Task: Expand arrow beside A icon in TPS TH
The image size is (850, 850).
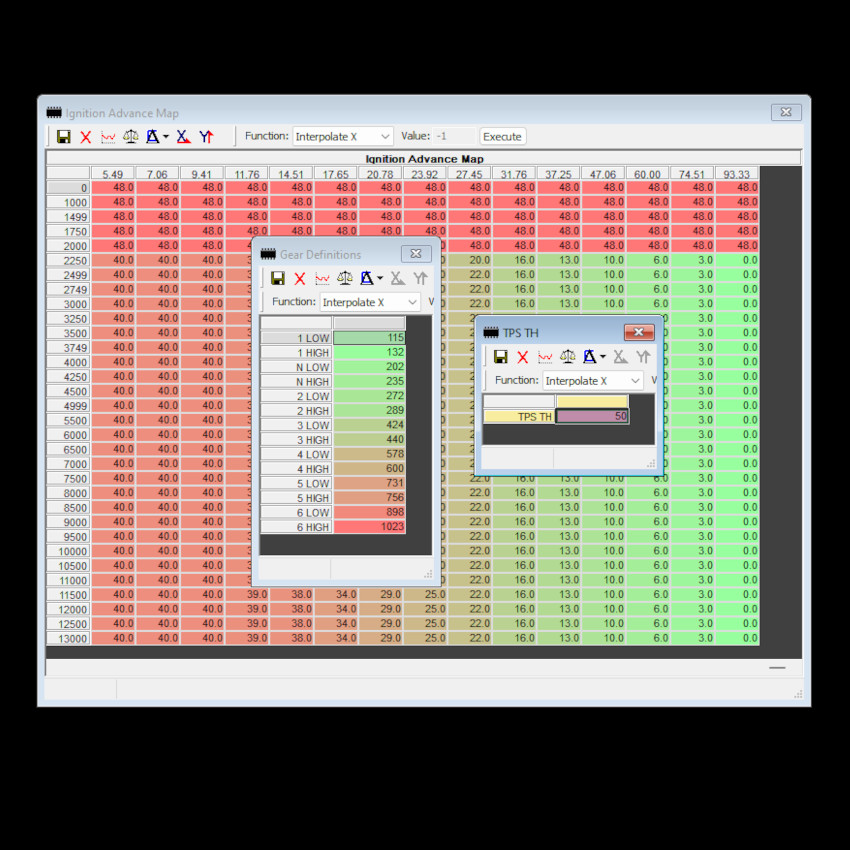Action: tap(603, 357)
